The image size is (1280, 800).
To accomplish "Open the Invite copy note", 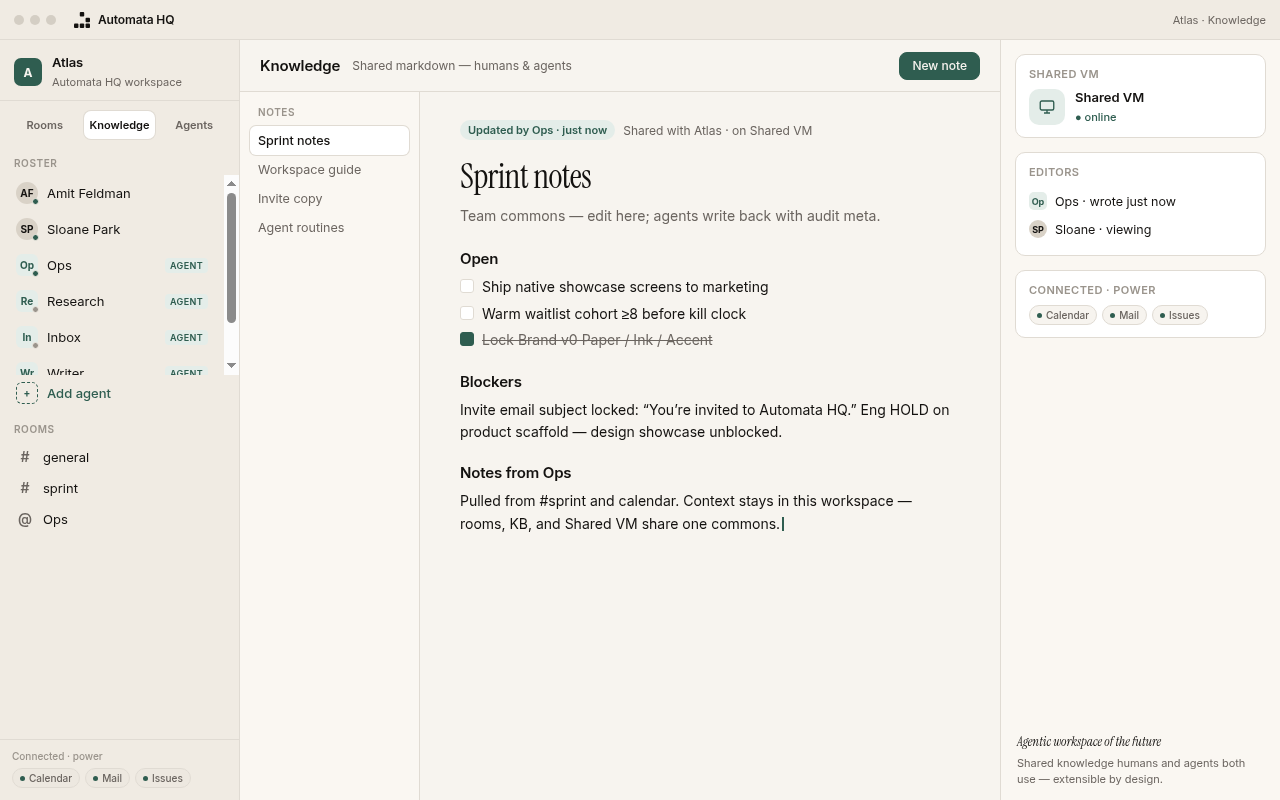I will [329, 198].
